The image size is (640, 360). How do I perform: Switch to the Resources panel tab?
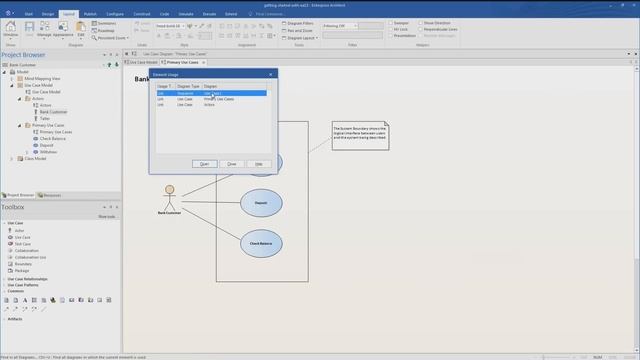[49, 196]
